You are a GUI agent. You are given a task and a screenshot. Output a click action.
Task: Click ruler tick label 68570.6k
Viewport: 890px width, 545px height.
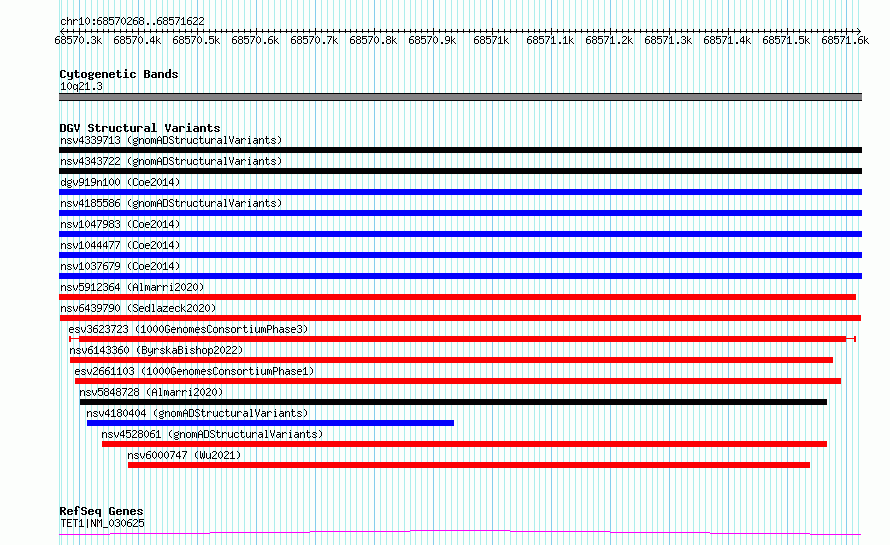255,41
